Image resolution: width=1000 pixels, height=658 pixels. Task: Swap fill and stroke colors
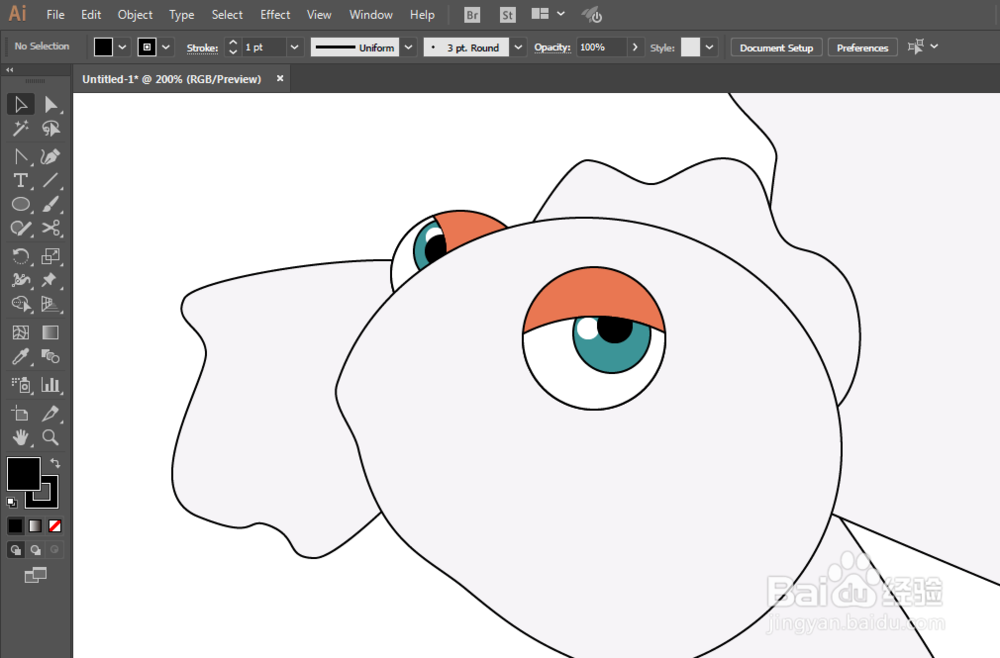click(x=55, y=464)
